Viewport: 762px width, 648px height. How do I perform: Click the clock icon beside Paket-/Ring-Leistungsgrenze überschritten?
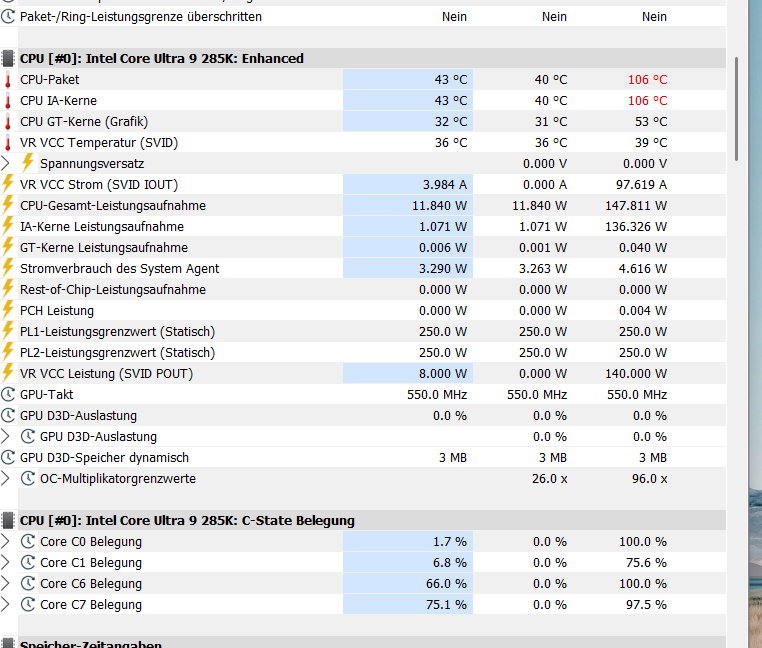8,17
